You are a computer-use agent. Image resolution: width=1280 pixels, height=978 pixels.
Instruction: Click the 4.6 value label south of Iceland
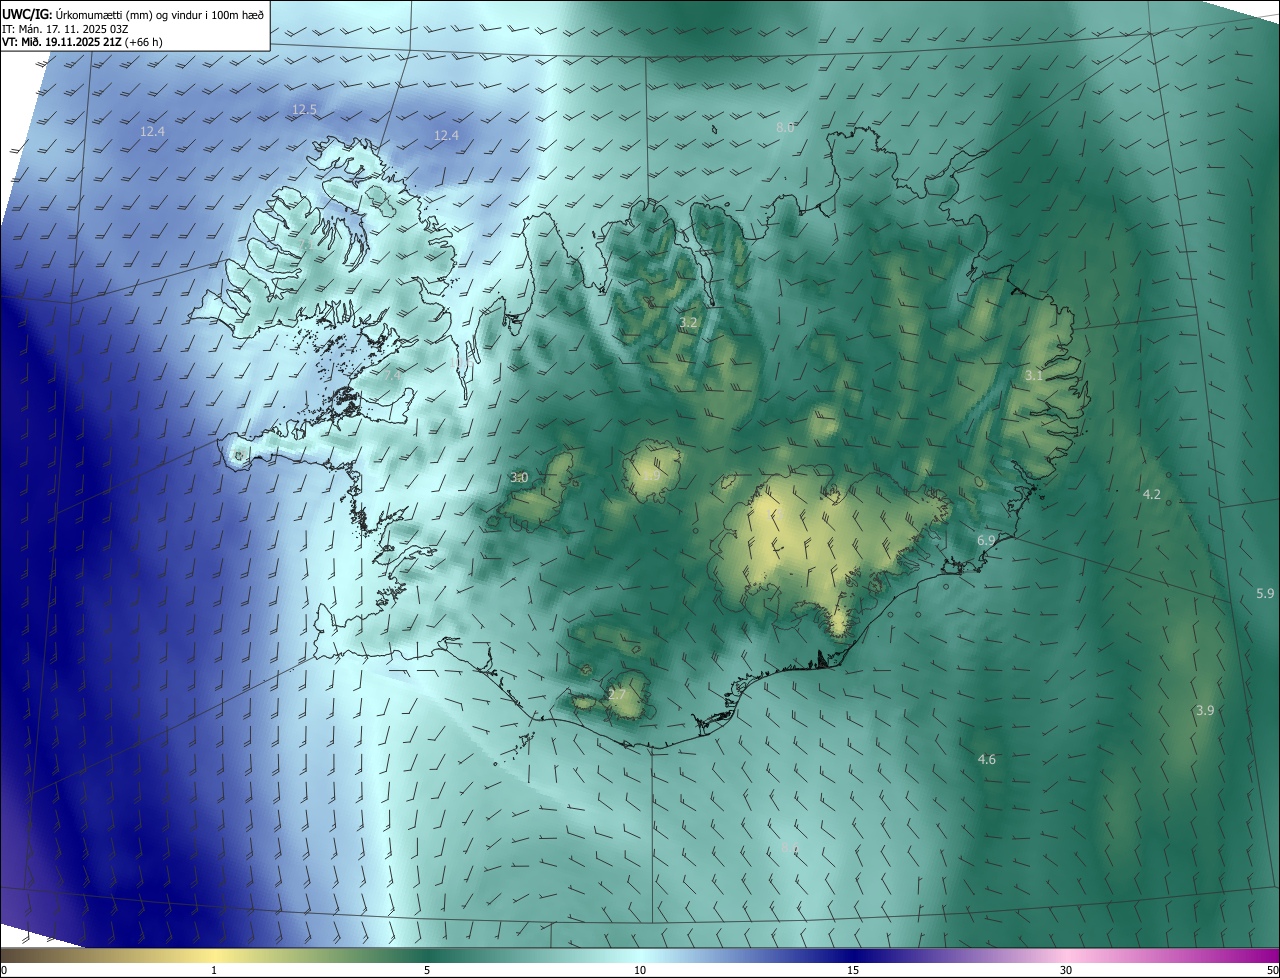[x=986, y=759]
